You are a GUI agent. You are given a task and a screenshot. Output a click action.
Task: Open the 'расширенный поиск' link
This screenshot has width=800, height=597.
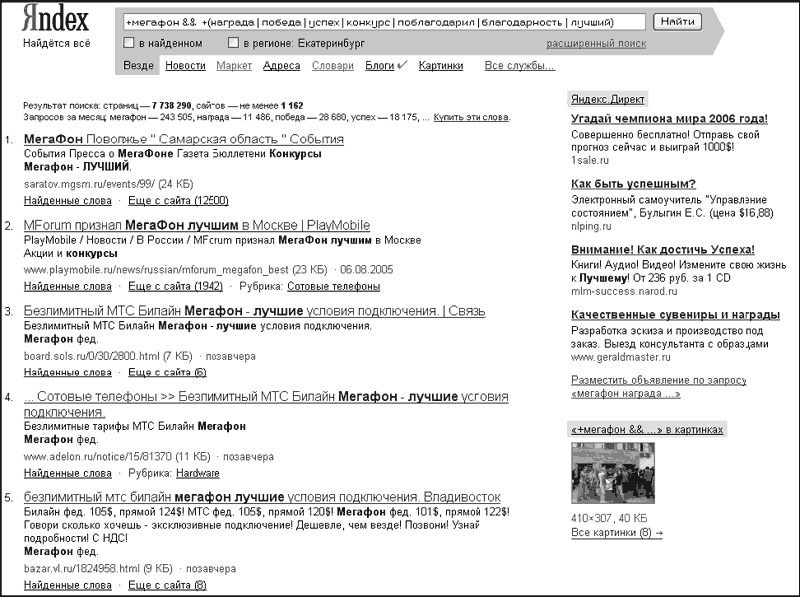(596, 44)
